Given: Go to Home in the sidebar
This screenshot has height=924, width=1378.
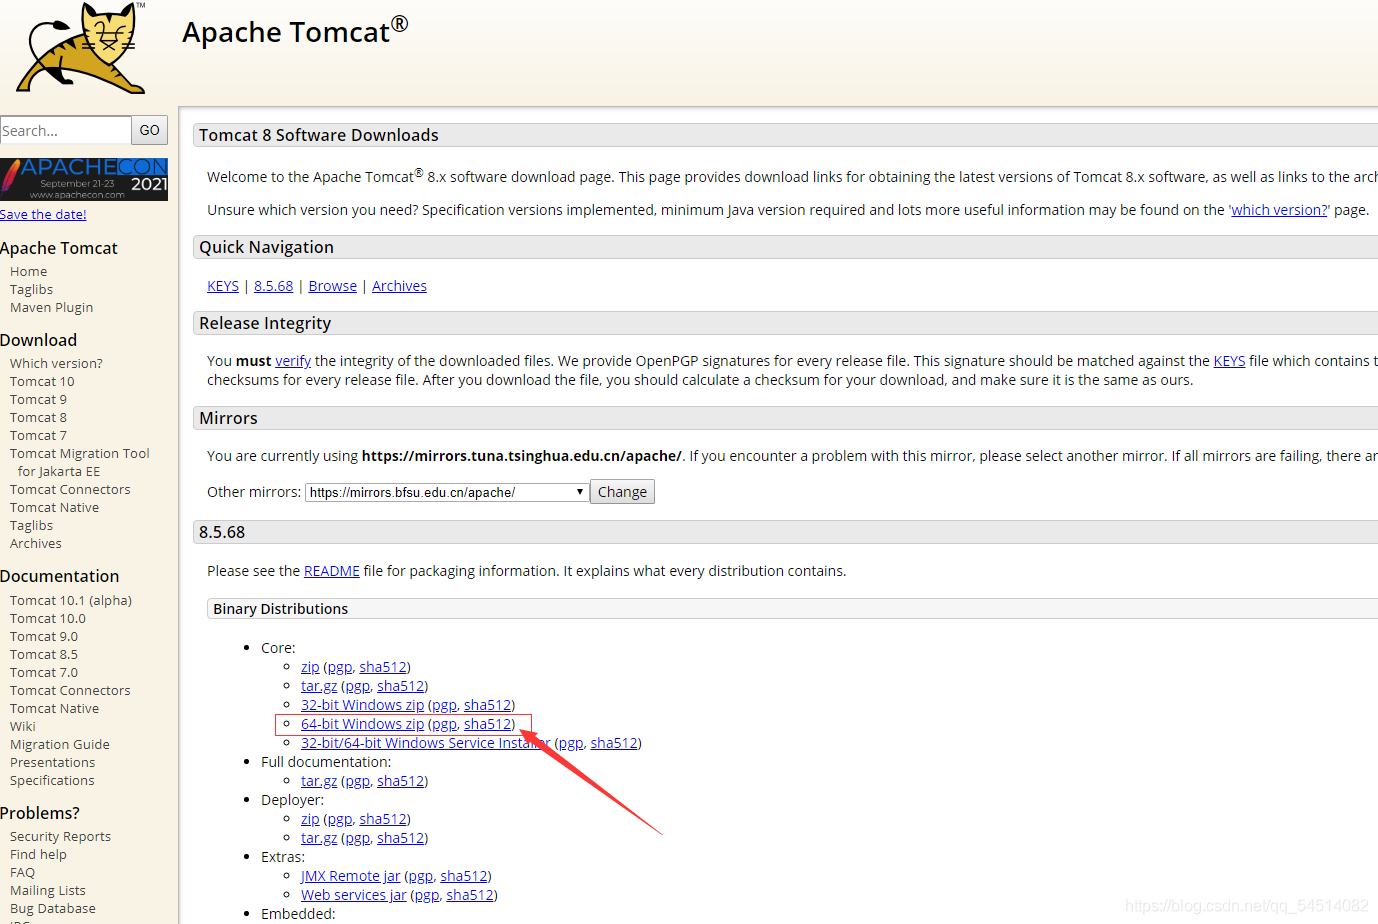Looking at the screenshot, I should 29,272.
